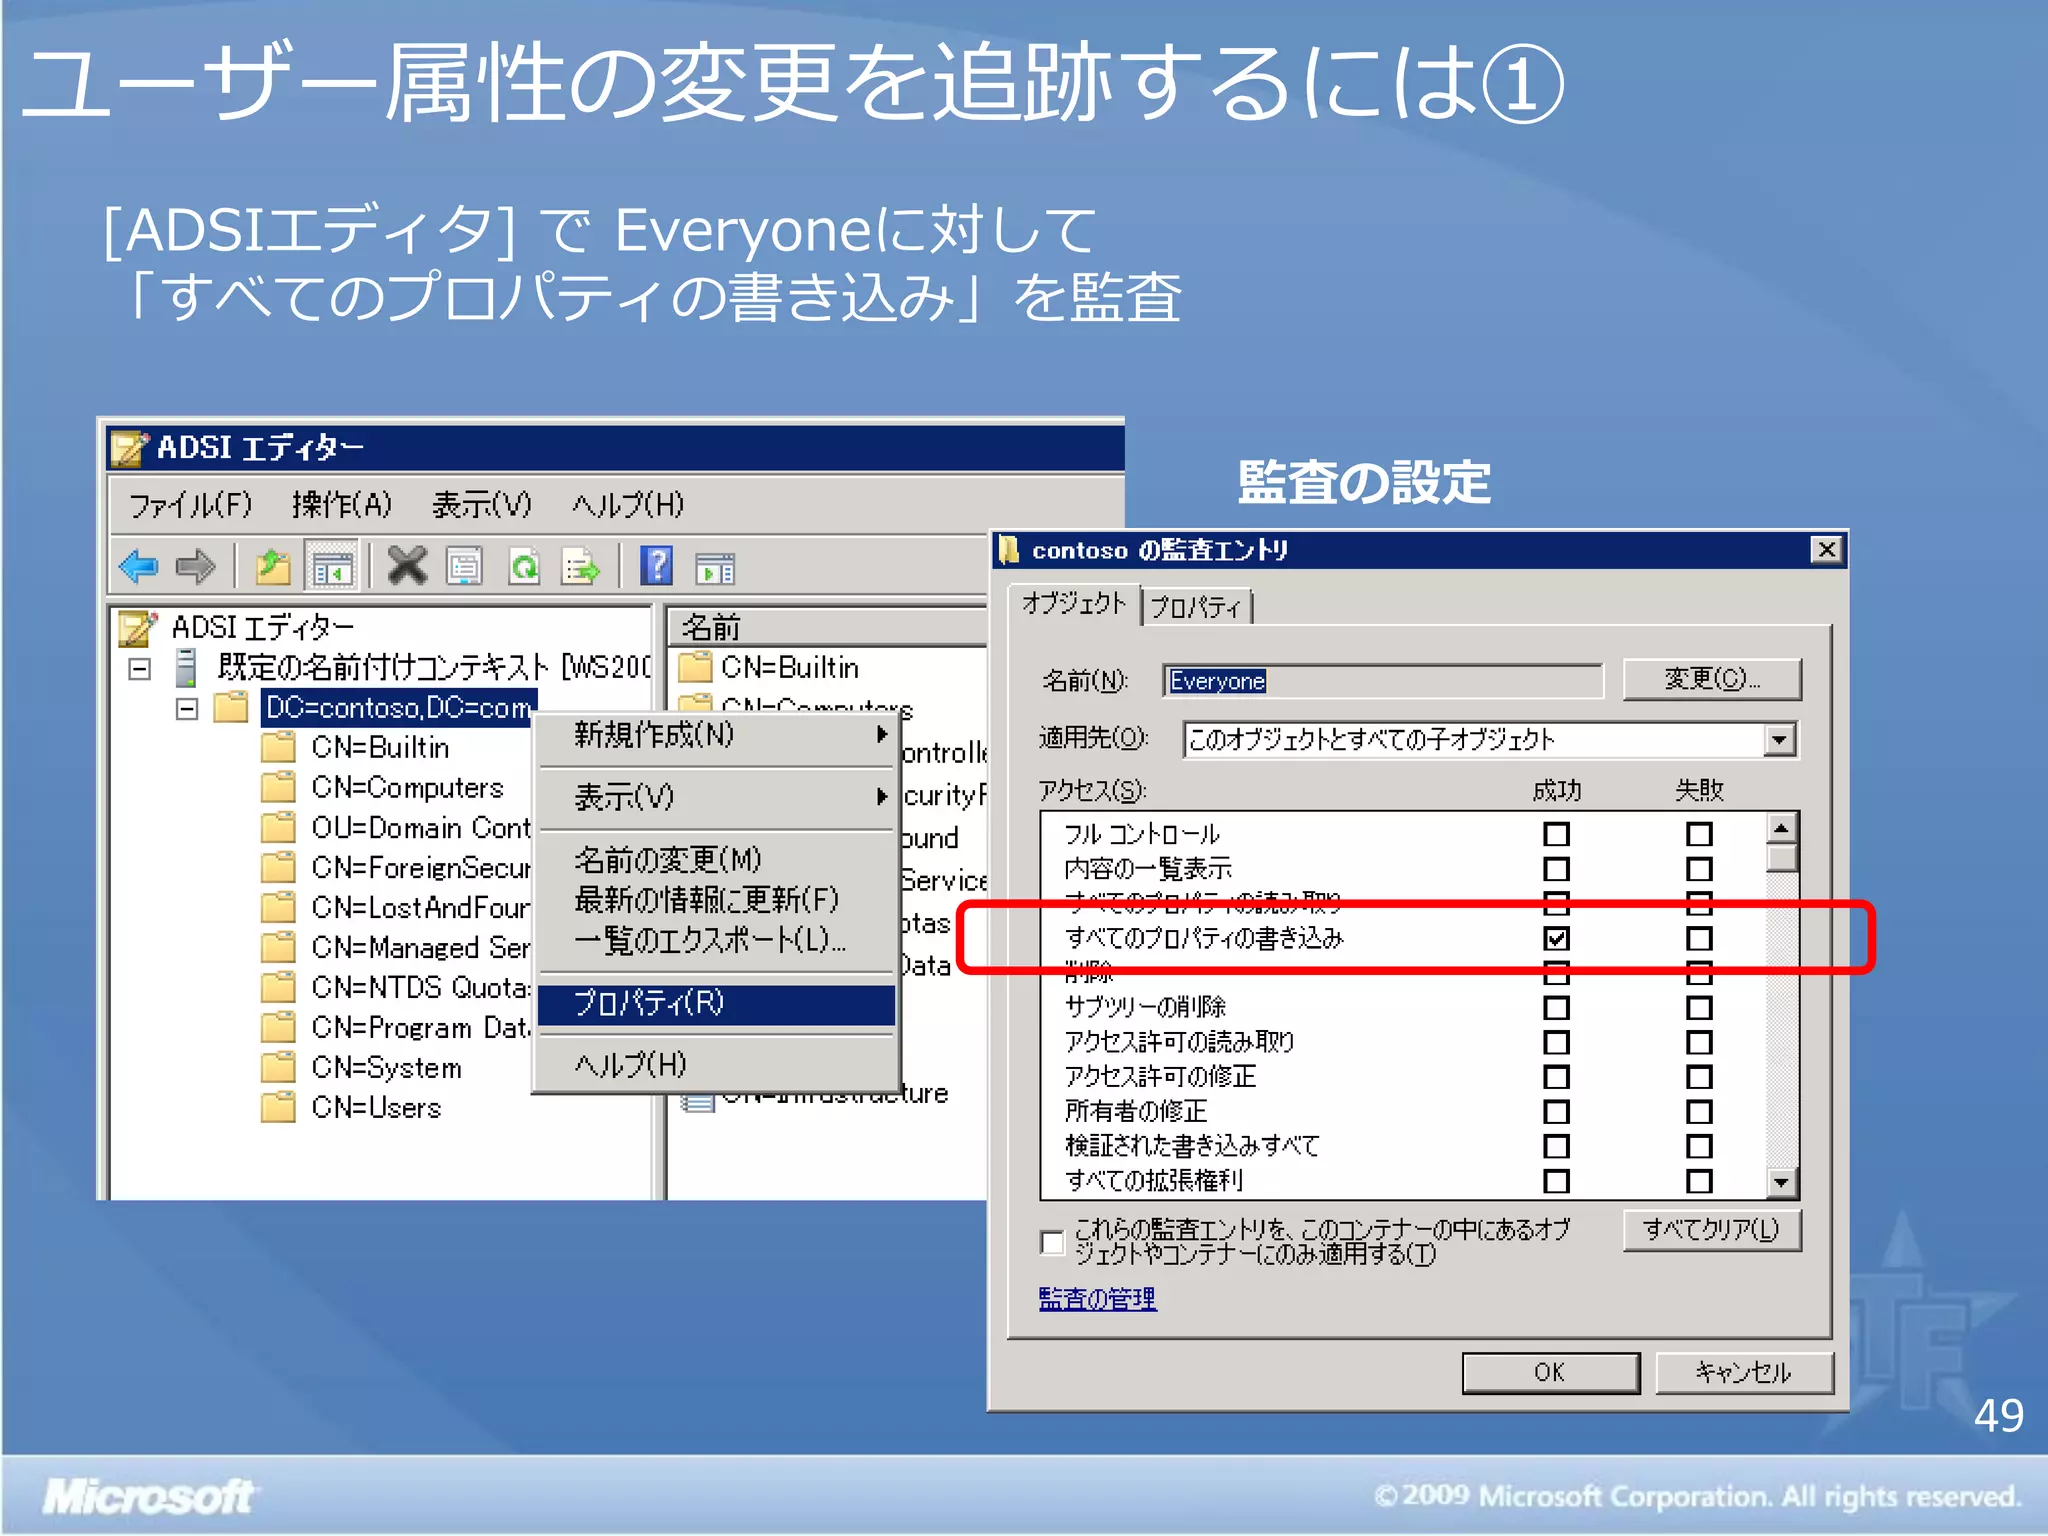The image size is (2048, 1536).
Task: Click the OK button in audit dialog
Action: pos(1550,1373)
